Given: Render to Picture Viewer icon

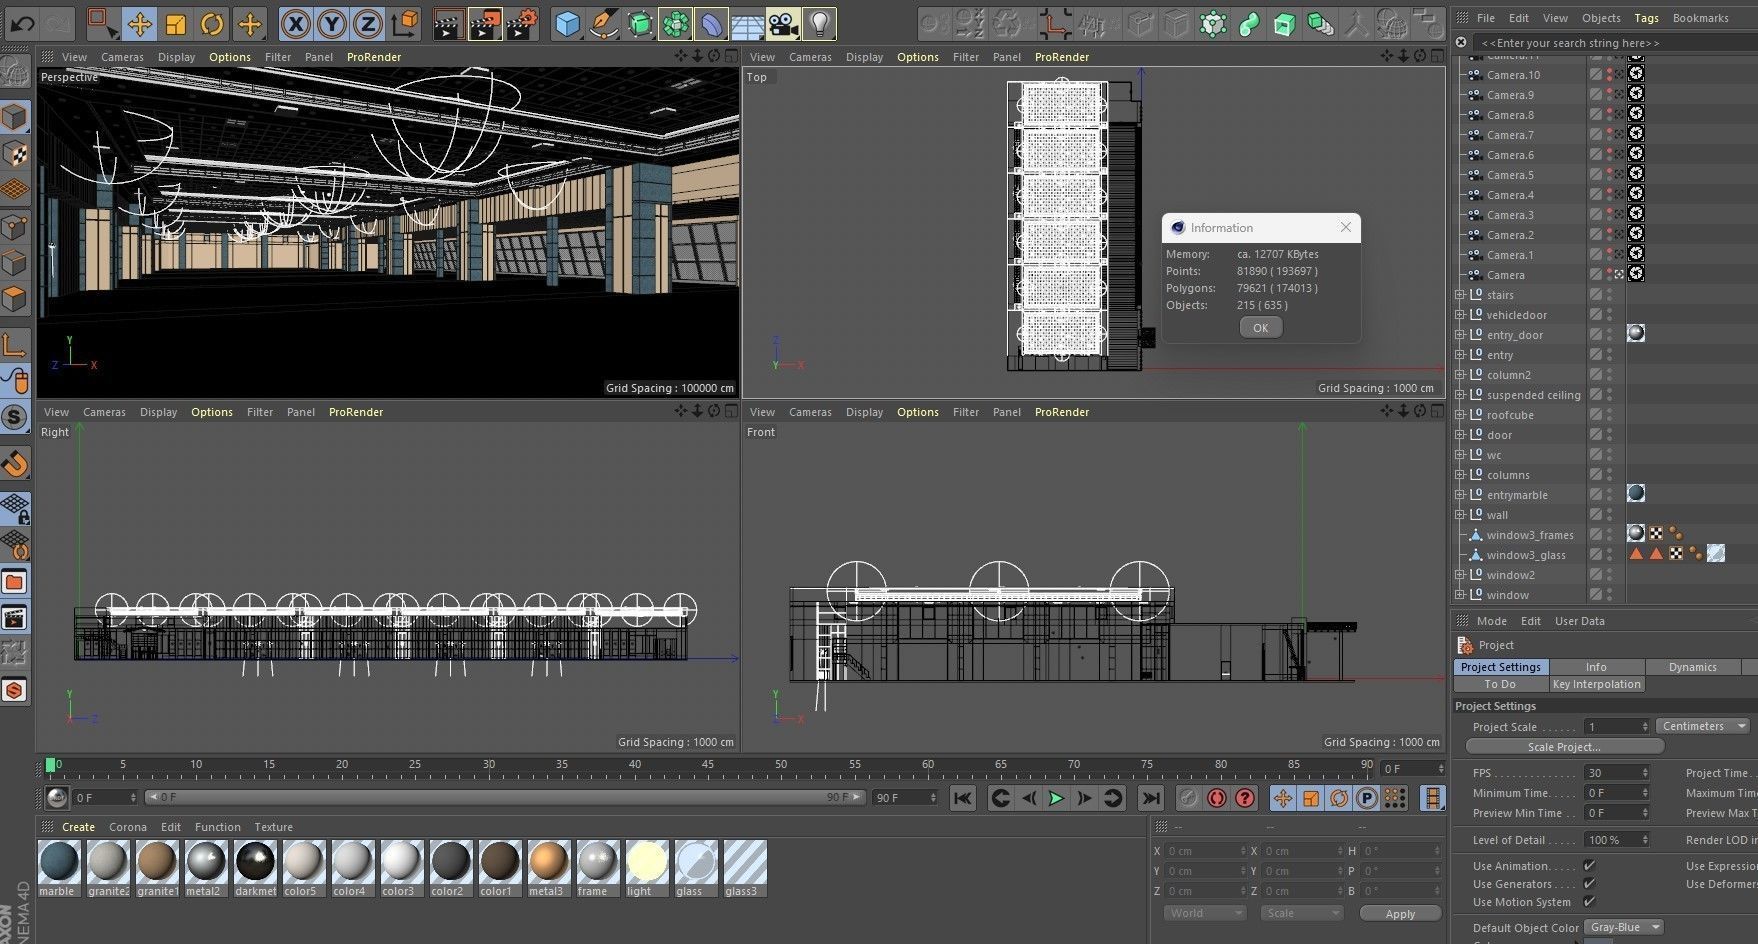Looking at the screenshot, I should 485,23.
